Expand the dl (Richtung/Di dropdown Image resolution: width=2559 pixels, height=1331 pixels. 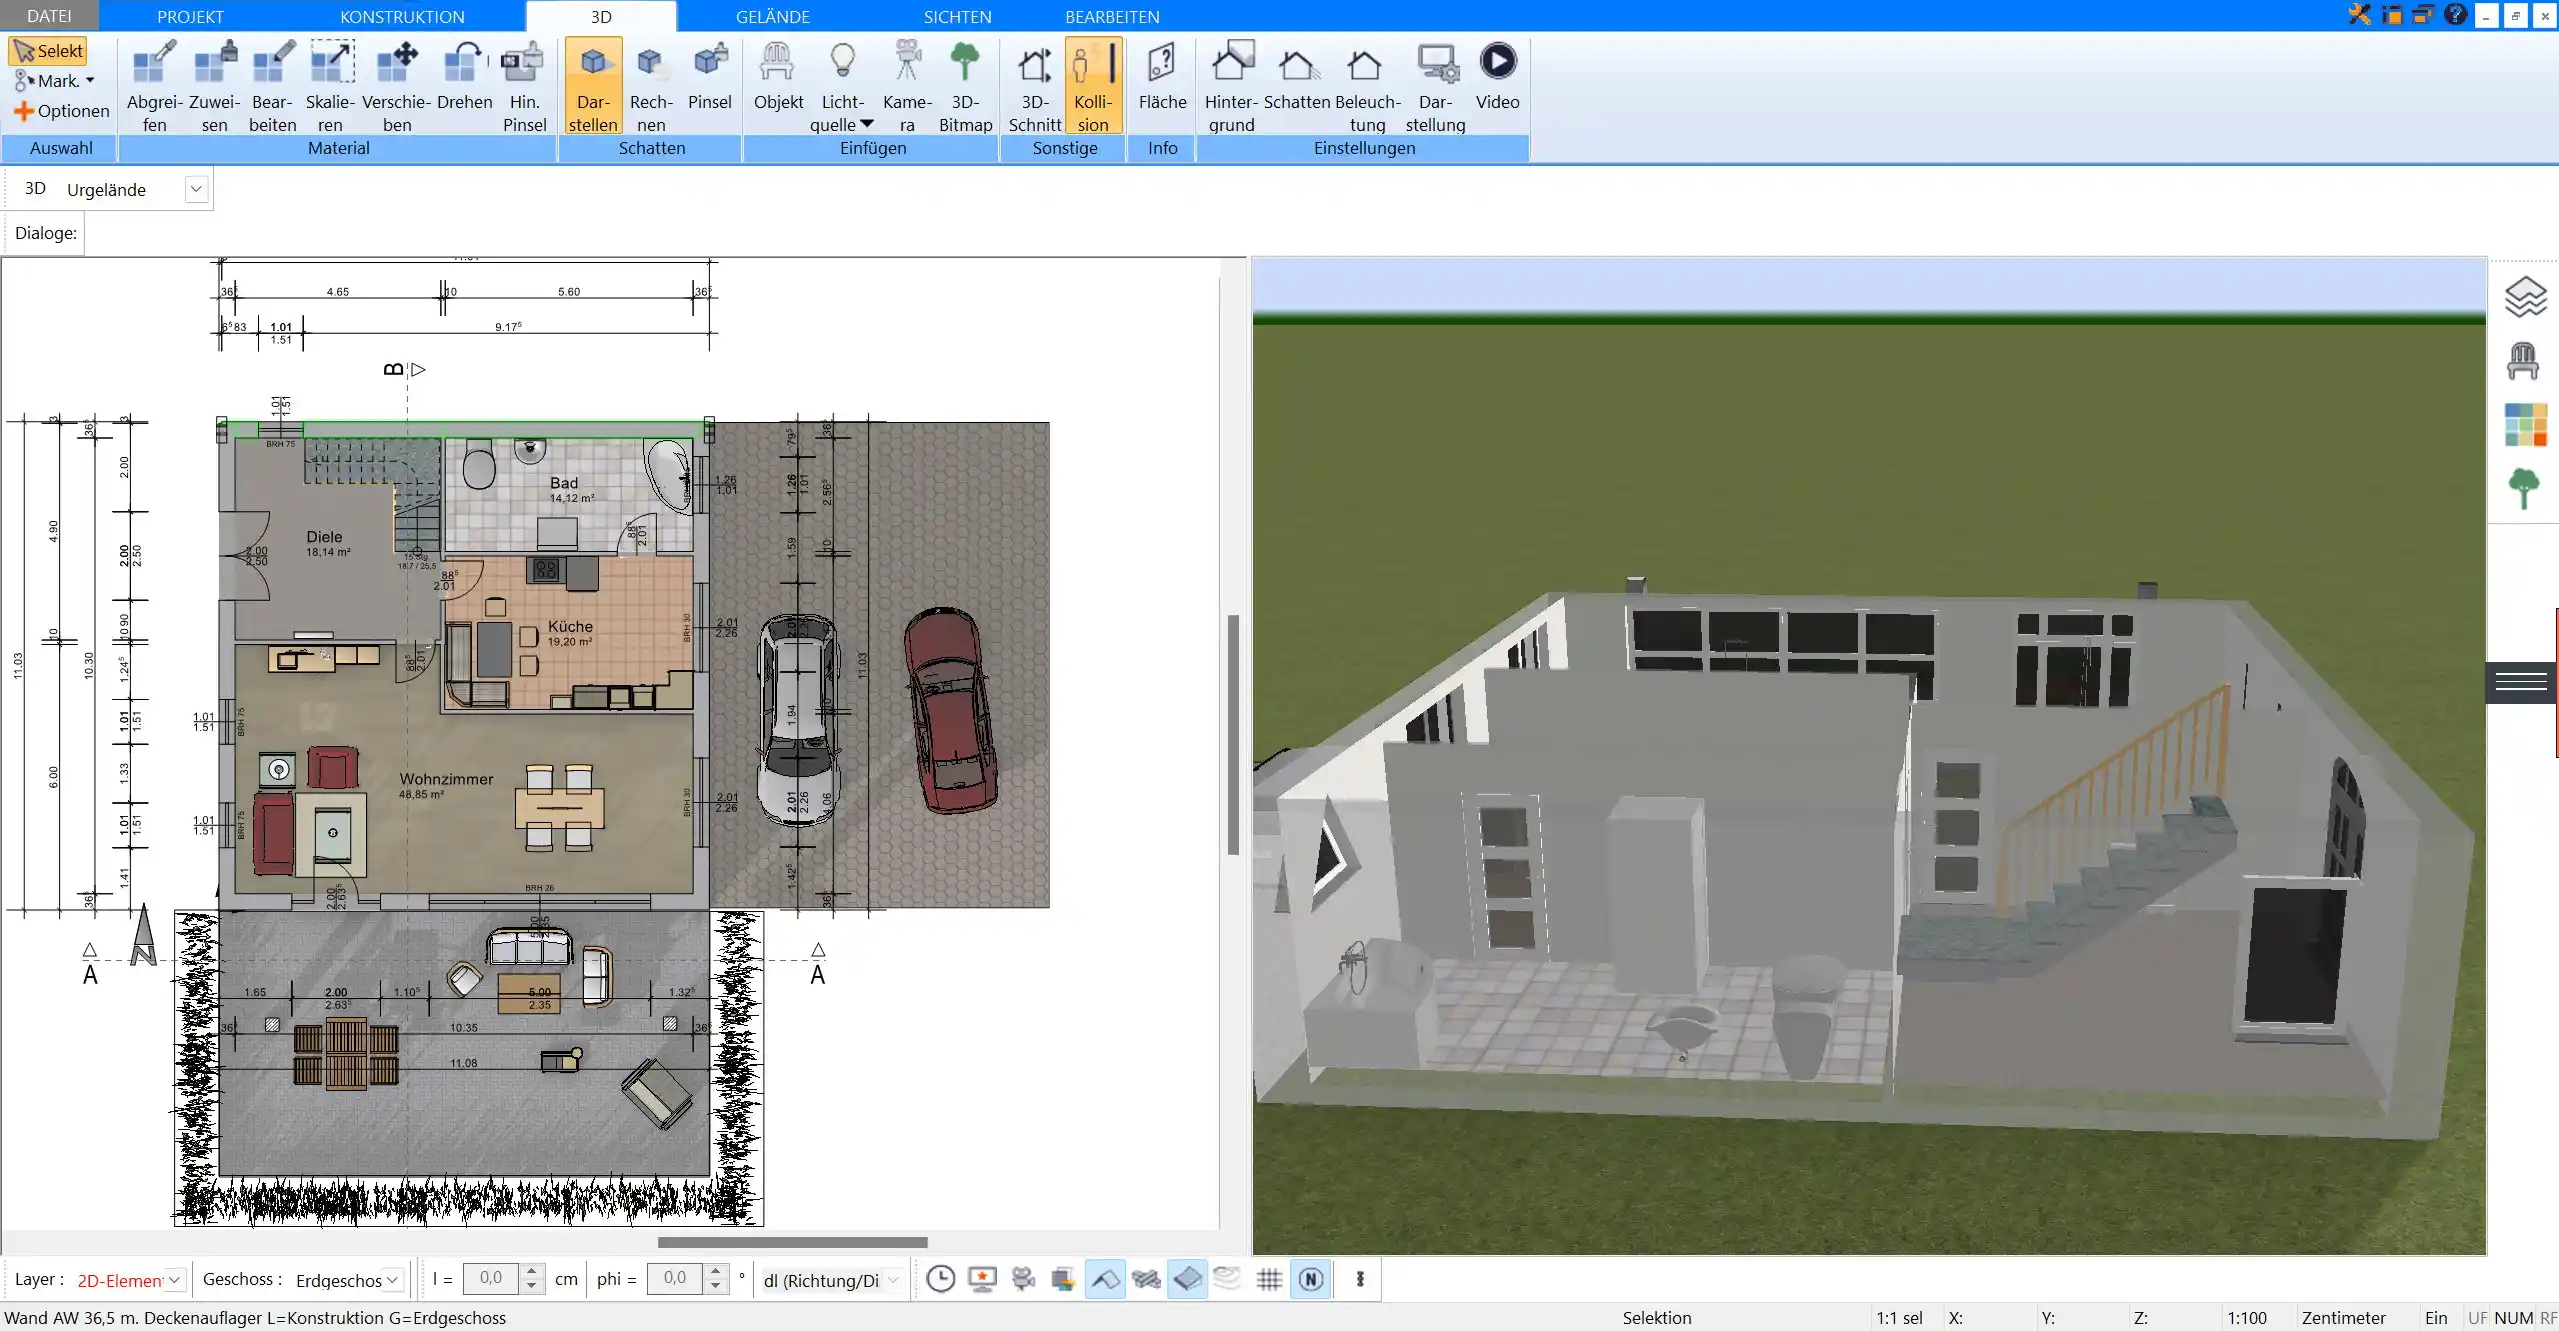click(893, 1279)
